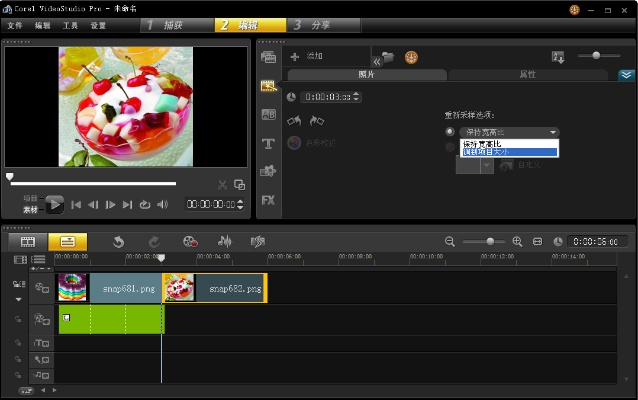Collapse the options panel with chevron
This screenshot has width=638, height=400.
(x=626, y=75)
